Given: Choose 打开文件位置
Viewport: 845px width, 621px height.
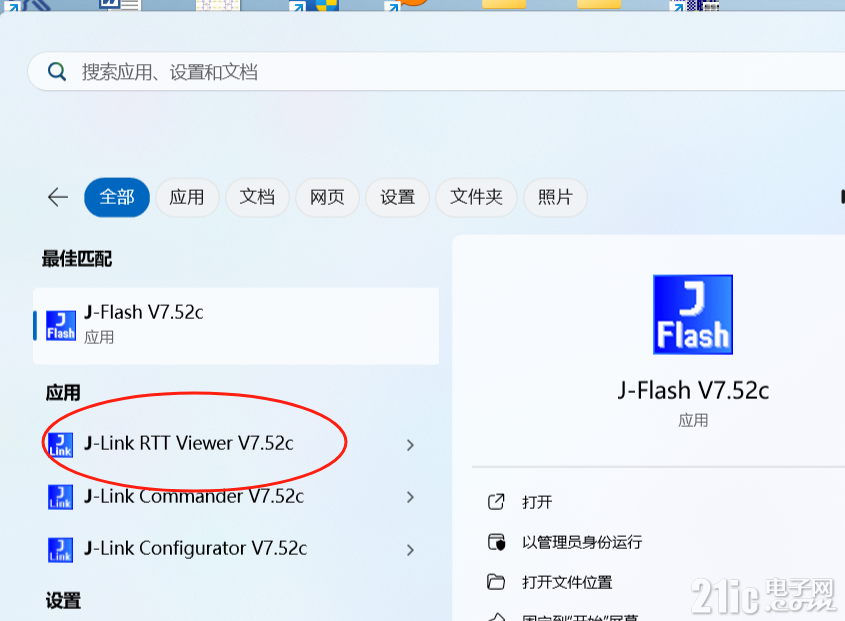Looking at the screenshot, I should (567, 582).
